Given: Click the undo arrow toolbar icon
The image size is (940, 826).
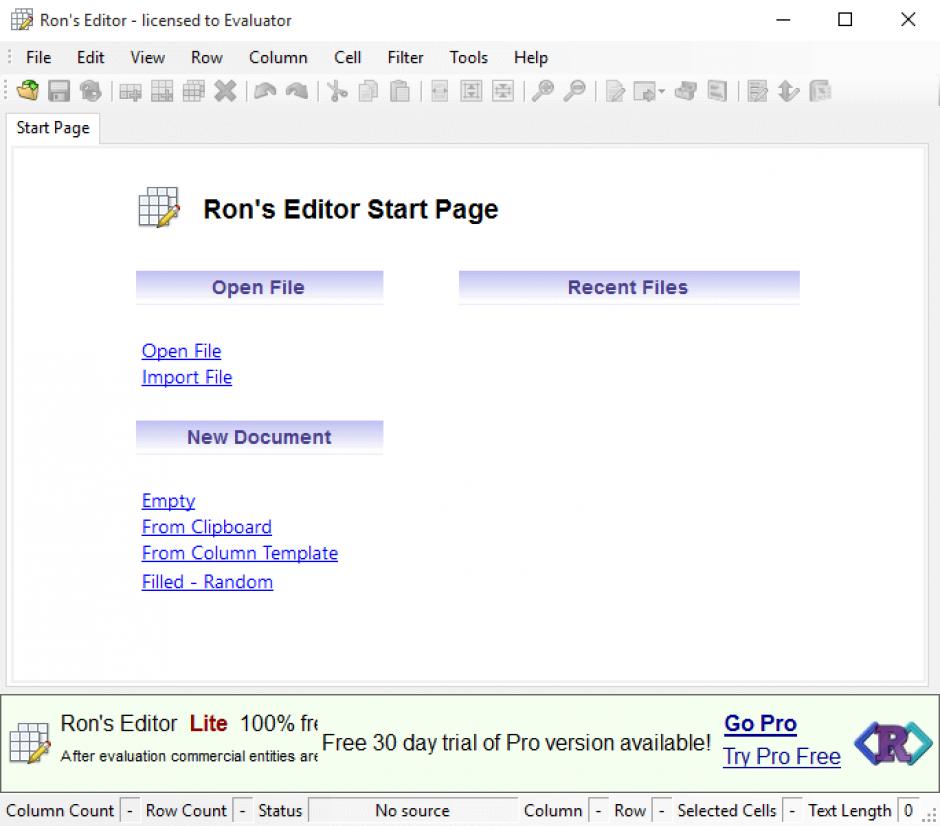Looking at the screenshot, I should pyautogui.click(x=265, y=91).
